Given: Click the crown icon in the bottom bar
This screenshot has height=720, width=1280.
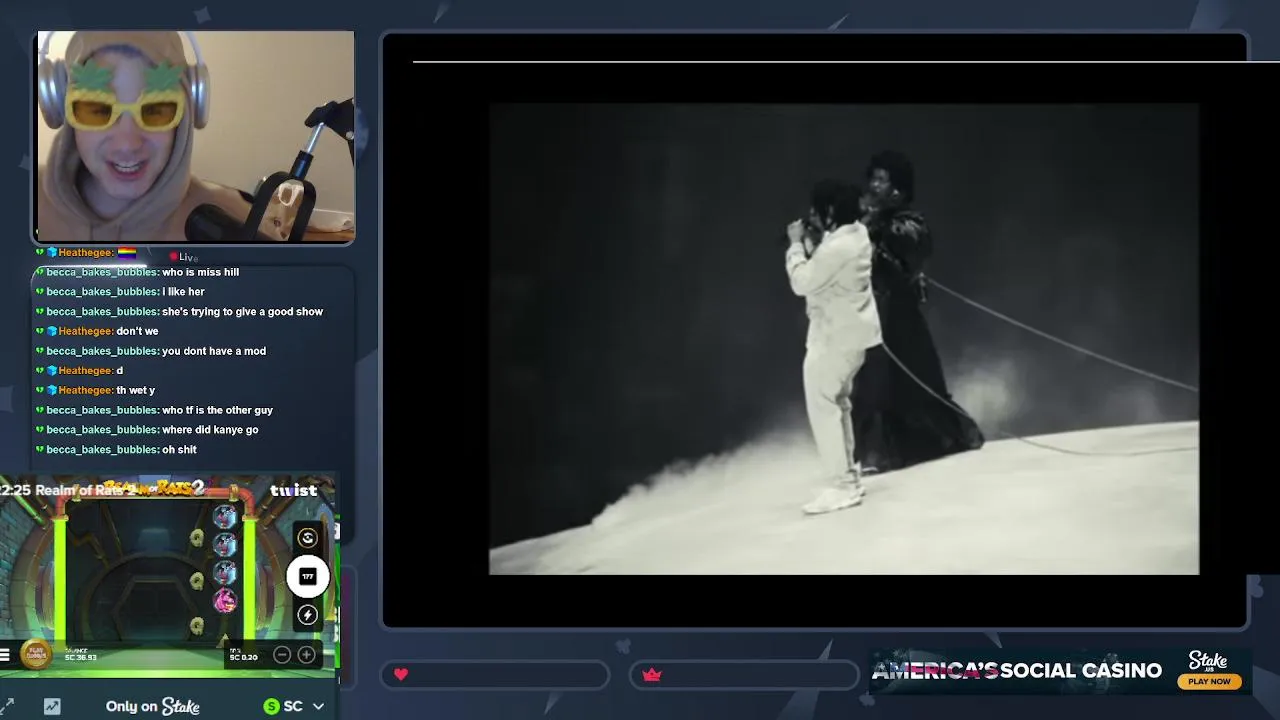Looking at the screenshot, I should (652, 675).
